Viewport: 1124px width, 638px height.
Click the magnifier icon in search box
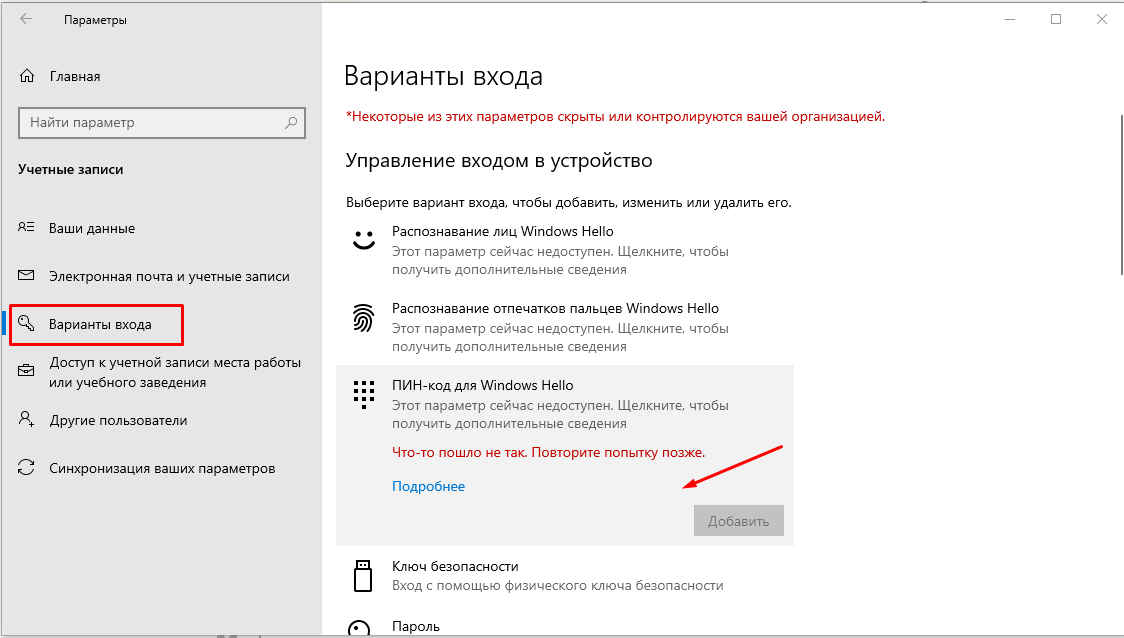[290, 123]
